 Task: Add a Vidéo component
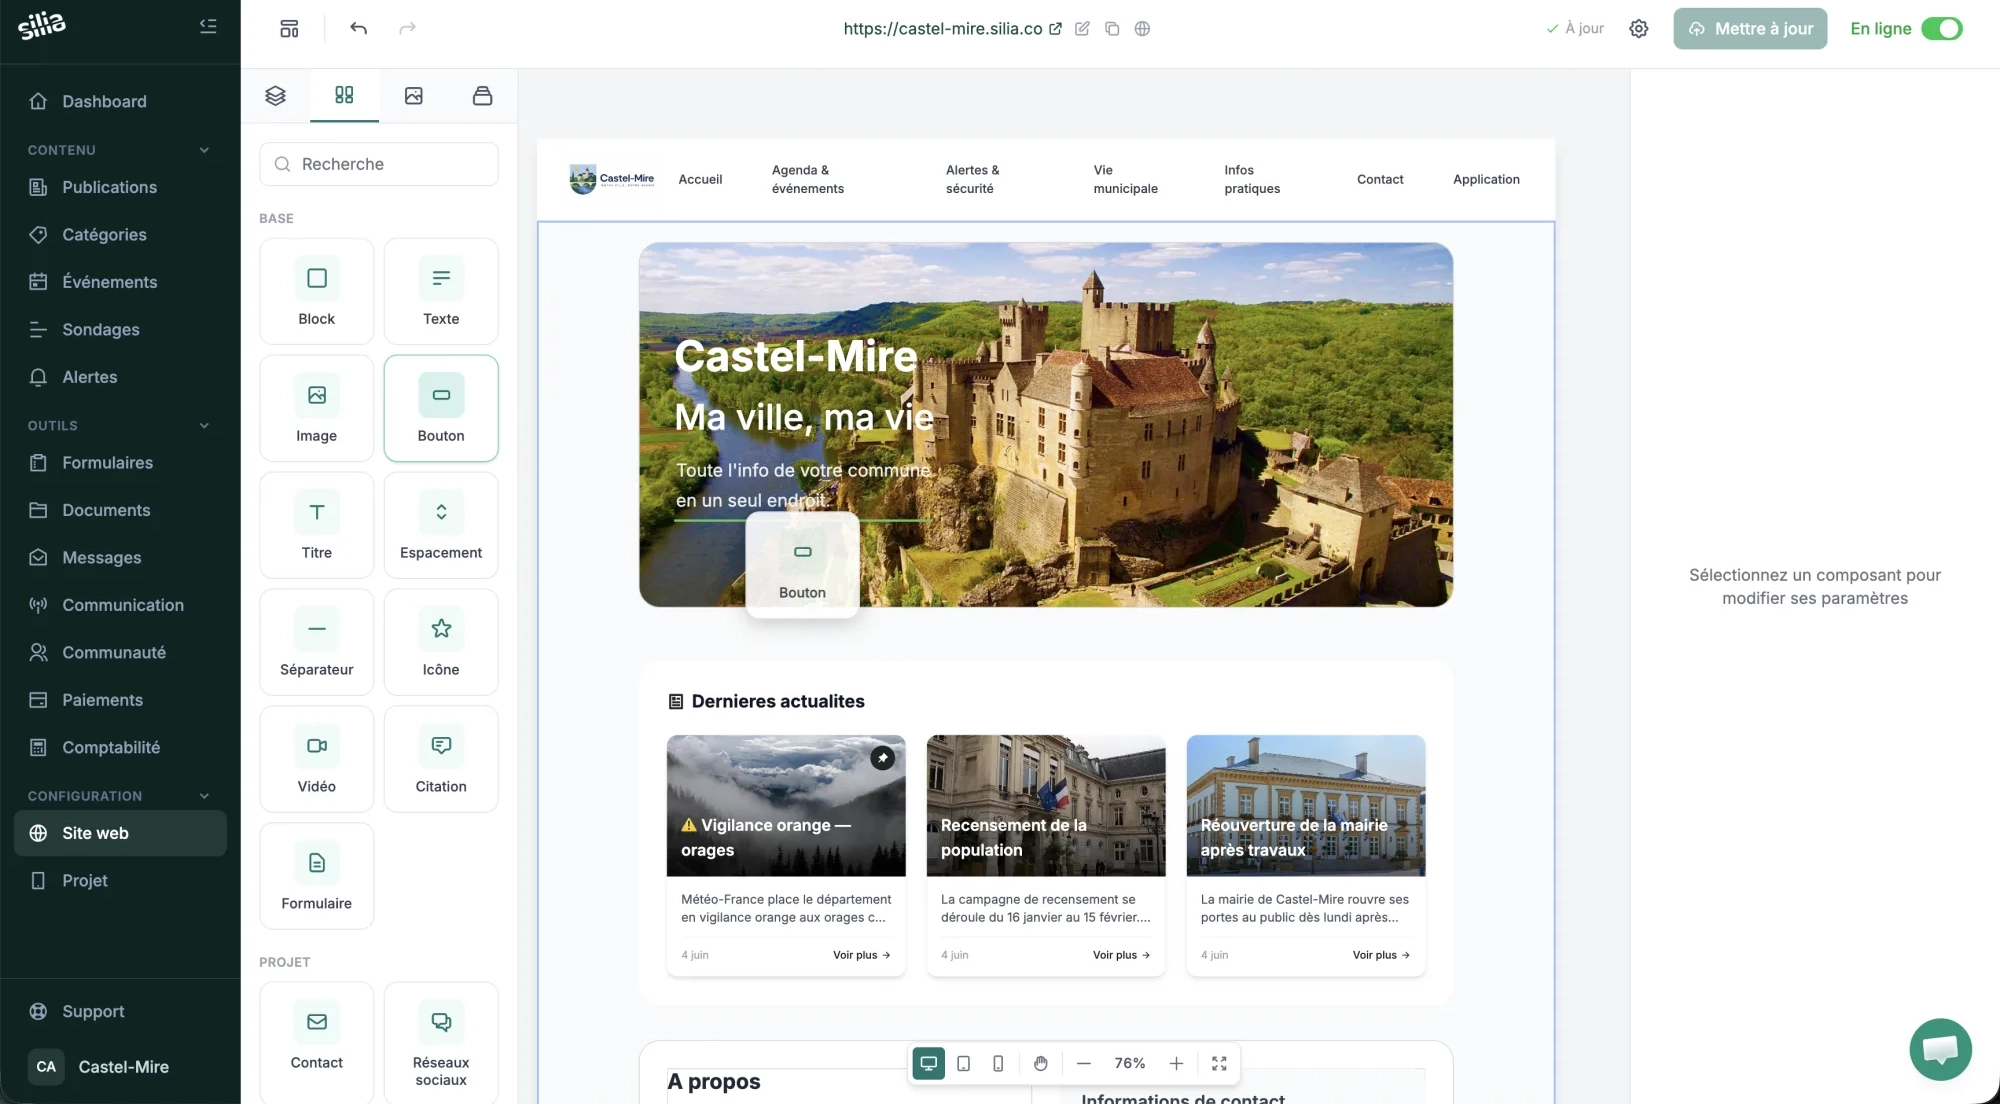pos(316,759)
